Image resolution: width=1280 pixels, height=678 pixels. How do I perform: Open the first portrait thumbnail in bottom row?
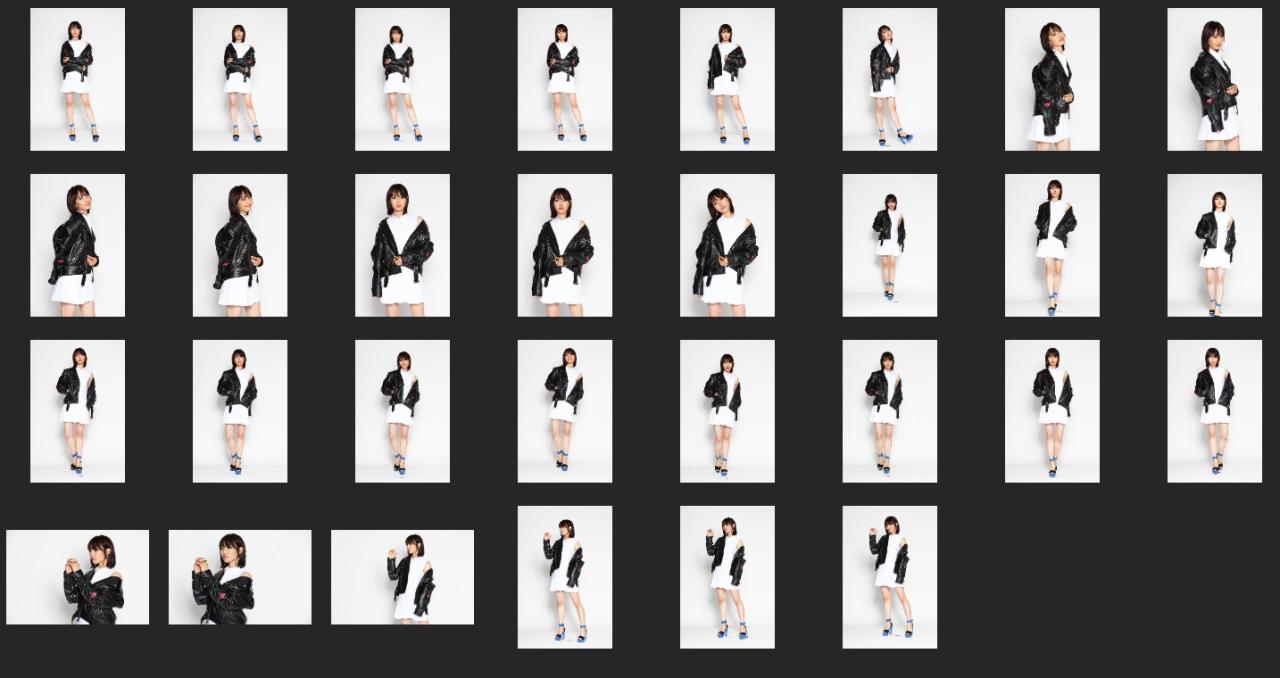pos(564,577)
